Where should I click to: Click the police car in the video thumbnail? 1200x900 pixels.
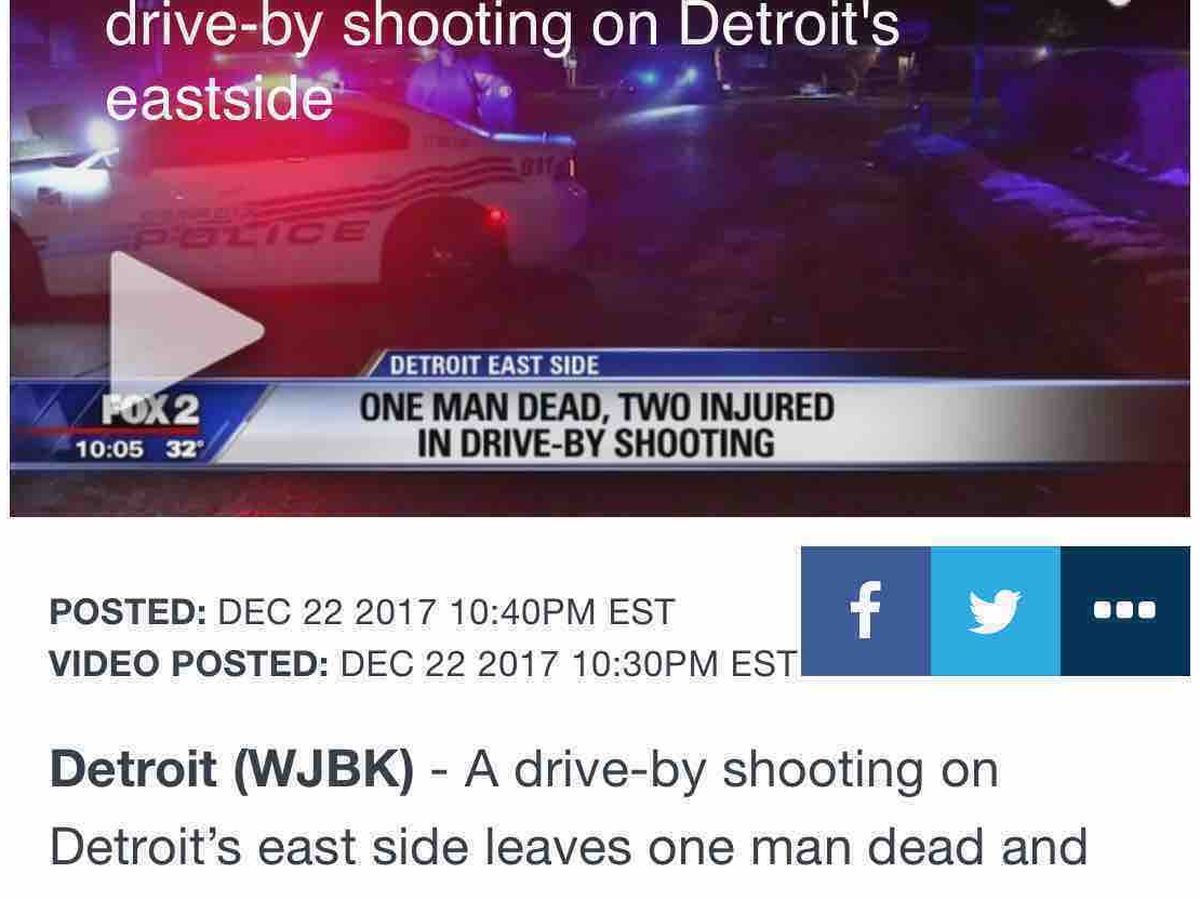[300, 200]
